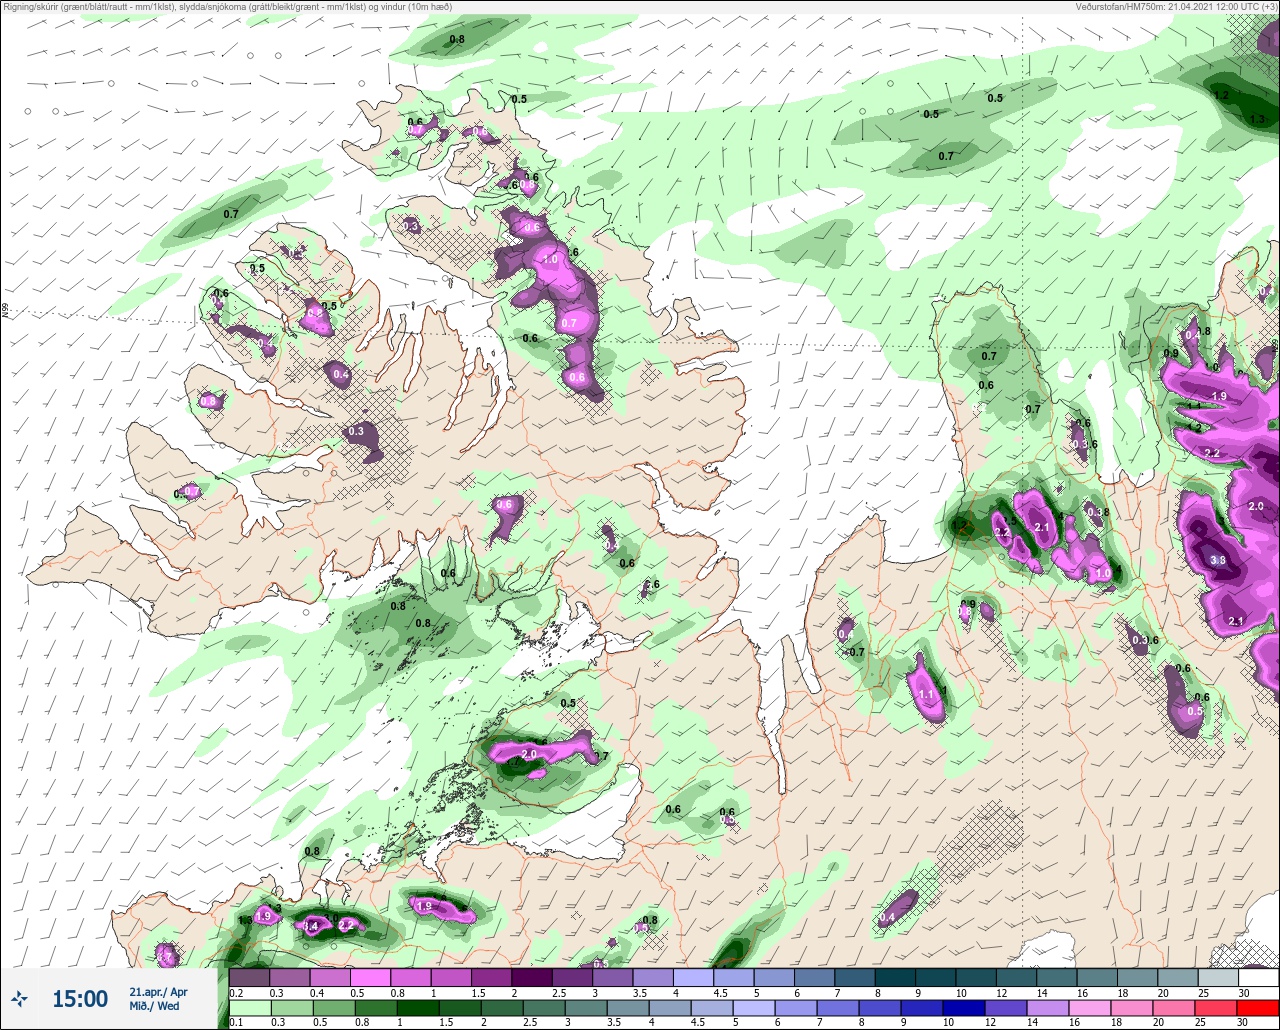The width and height of the screenshot is (1280, 1030).
Task: Pick the 1 dark green swatch in lower legend row
Action: coord(418,1008)
